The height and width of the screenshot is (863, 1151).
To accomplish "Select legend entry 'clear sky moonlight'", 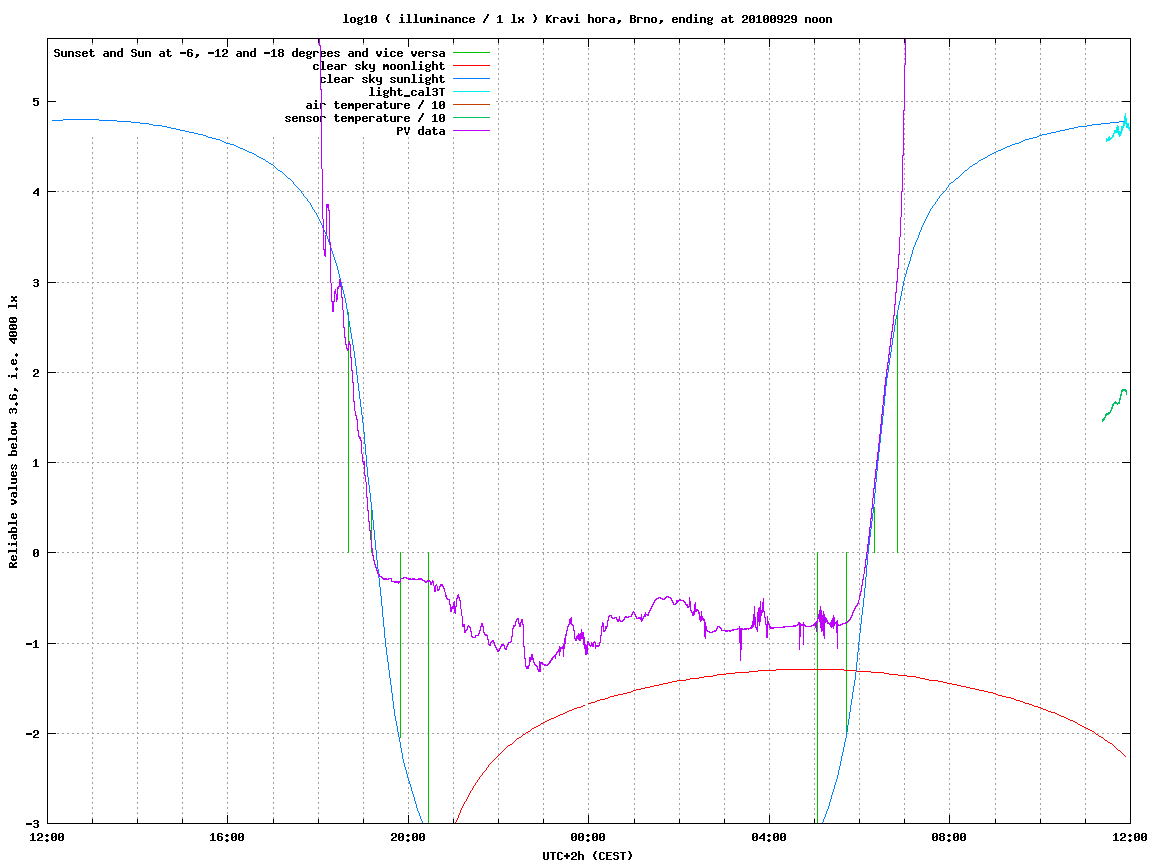I will click(x=379, y=66).
